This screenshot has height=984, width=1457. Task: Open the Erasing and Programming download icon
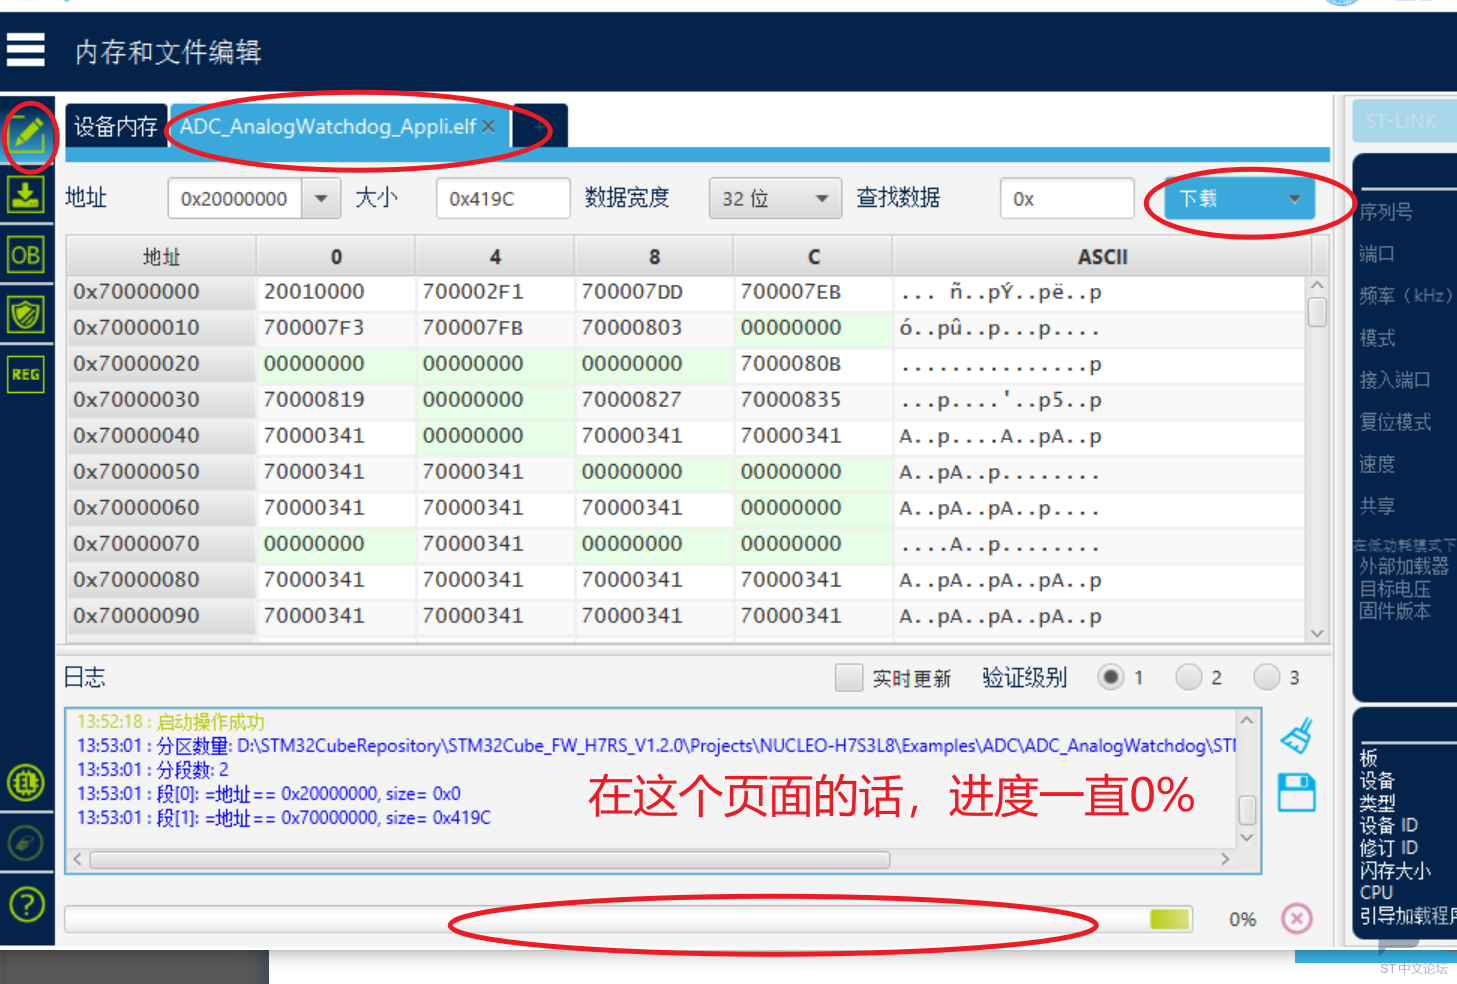26,194
